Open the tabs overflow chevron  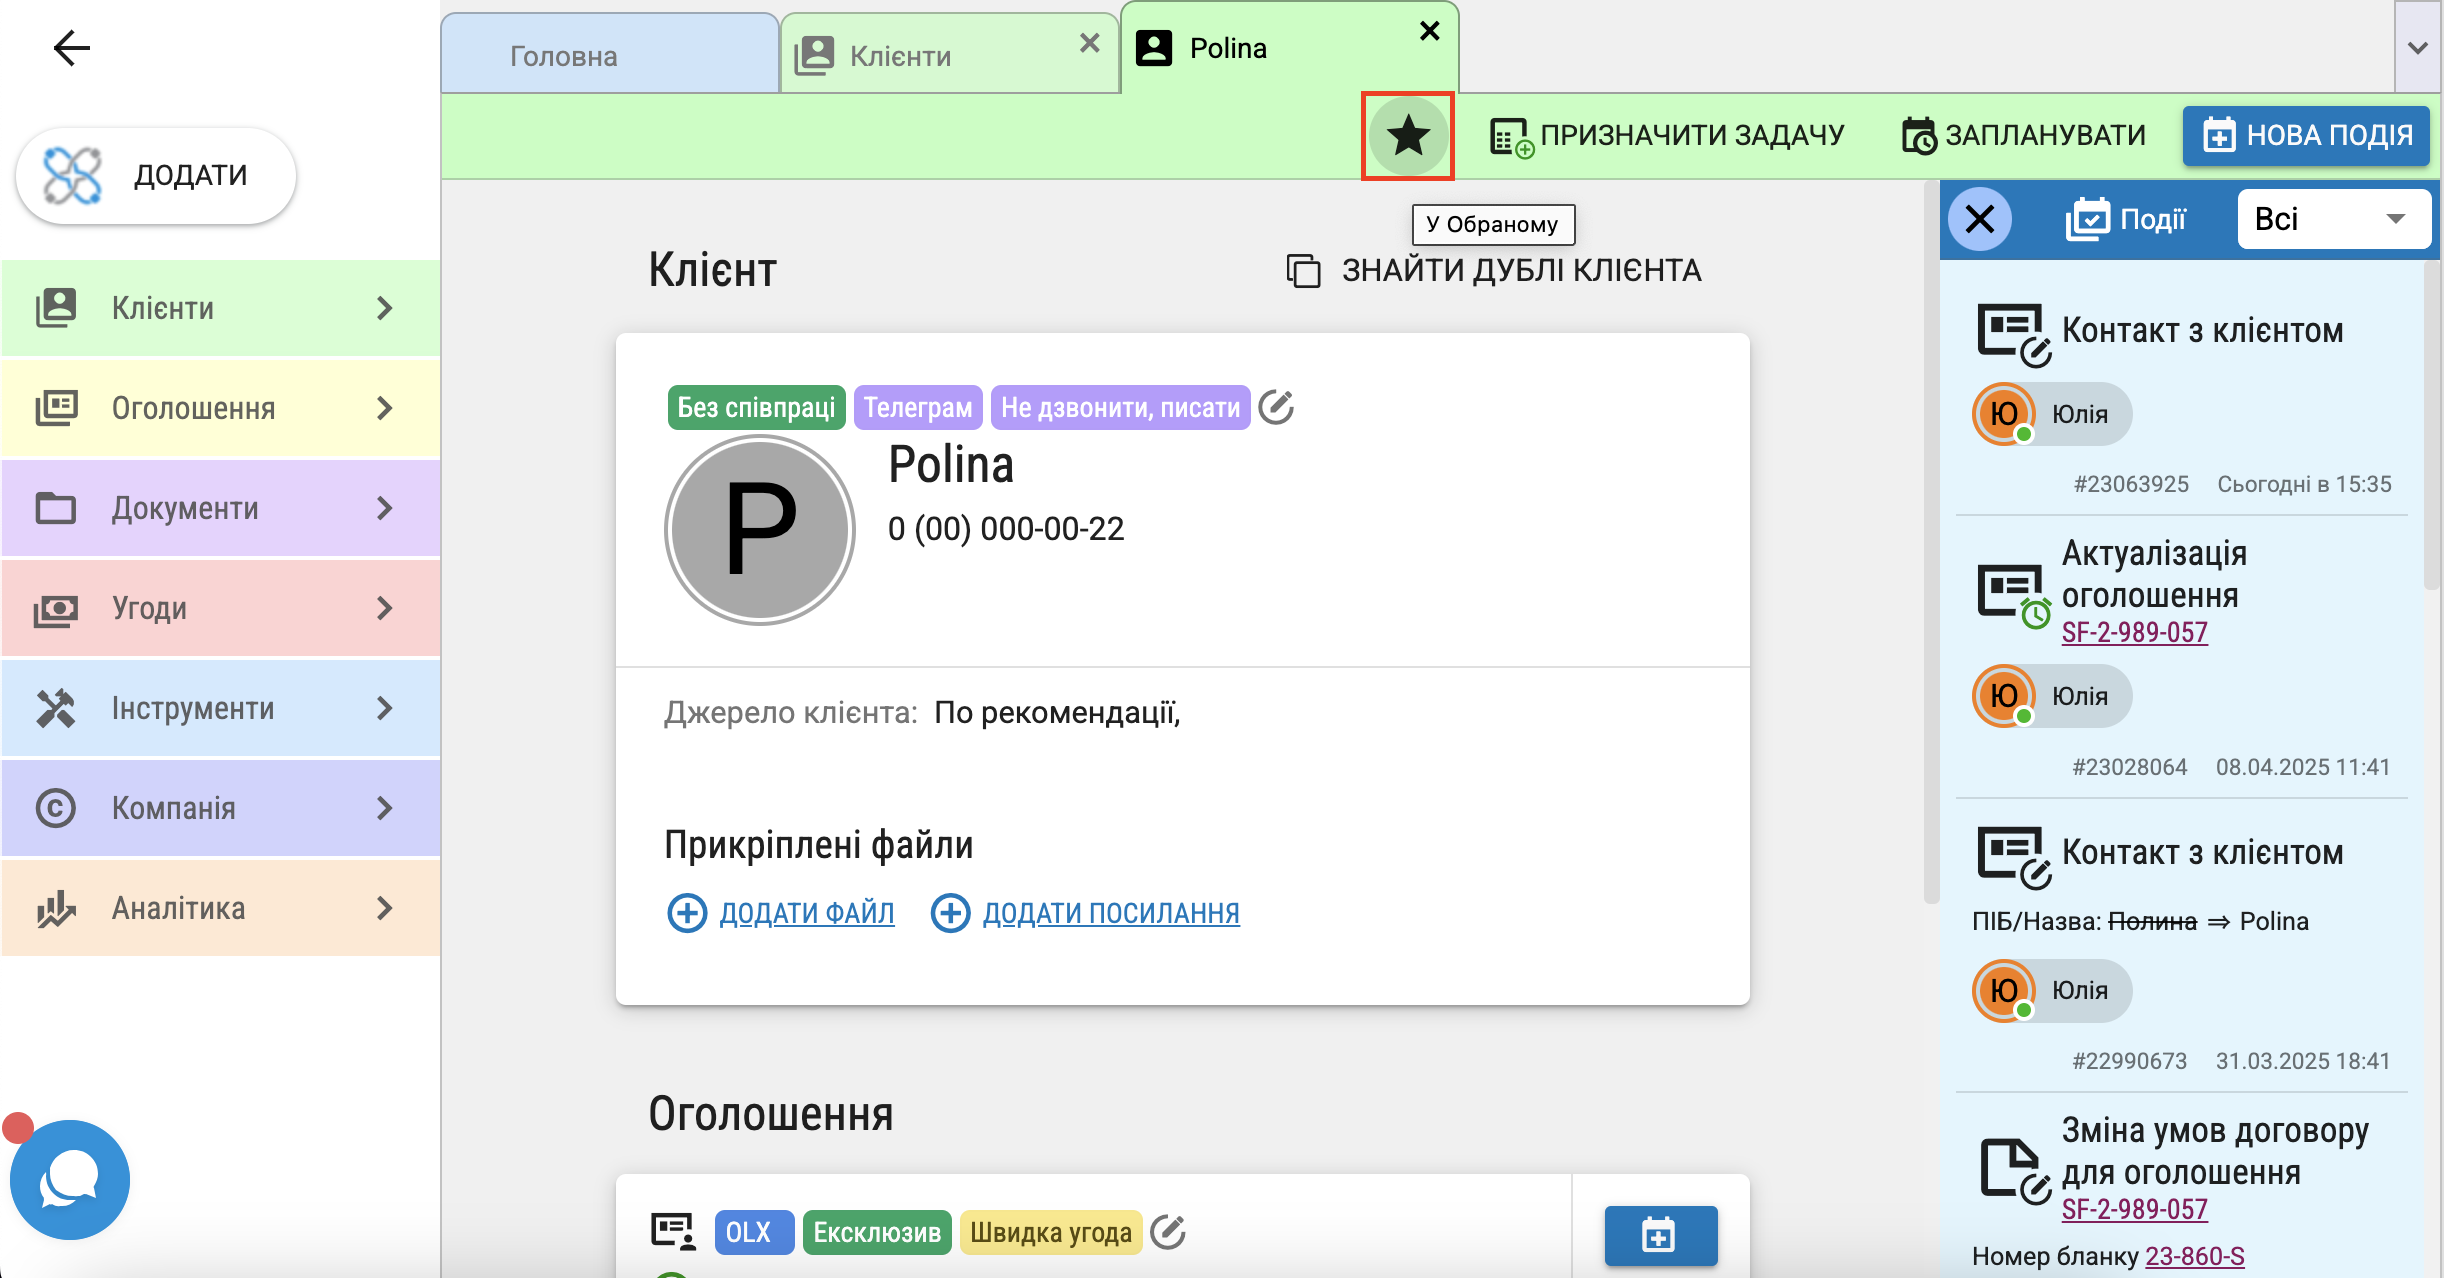pyautogui.click(x=2418, y=47)
